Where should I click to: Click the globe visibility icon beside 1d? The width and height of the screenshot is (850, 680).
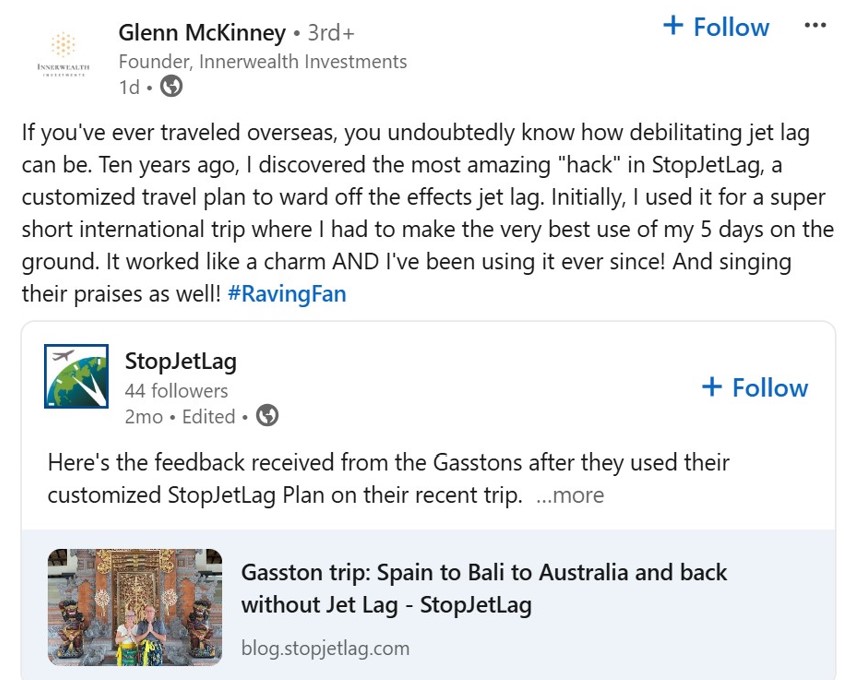coord(171,87)
